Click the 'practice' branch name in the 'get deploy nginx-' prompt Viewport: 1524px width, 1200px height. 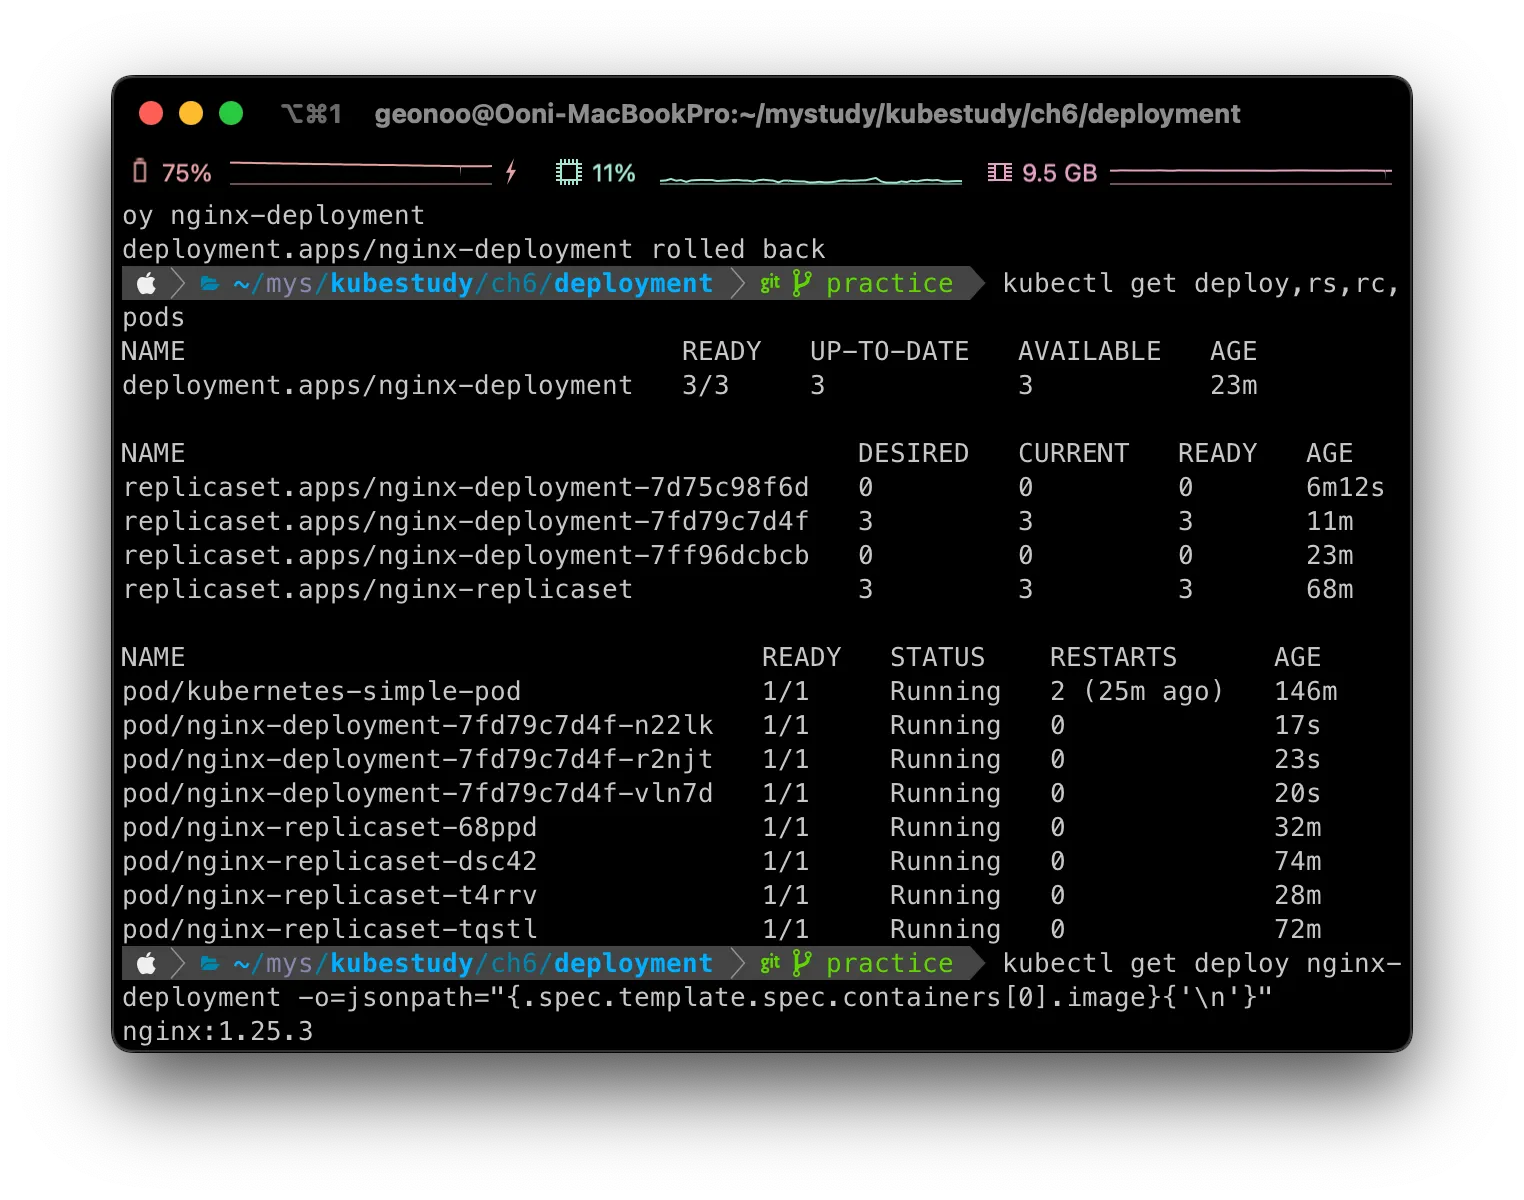coord(890,964)
